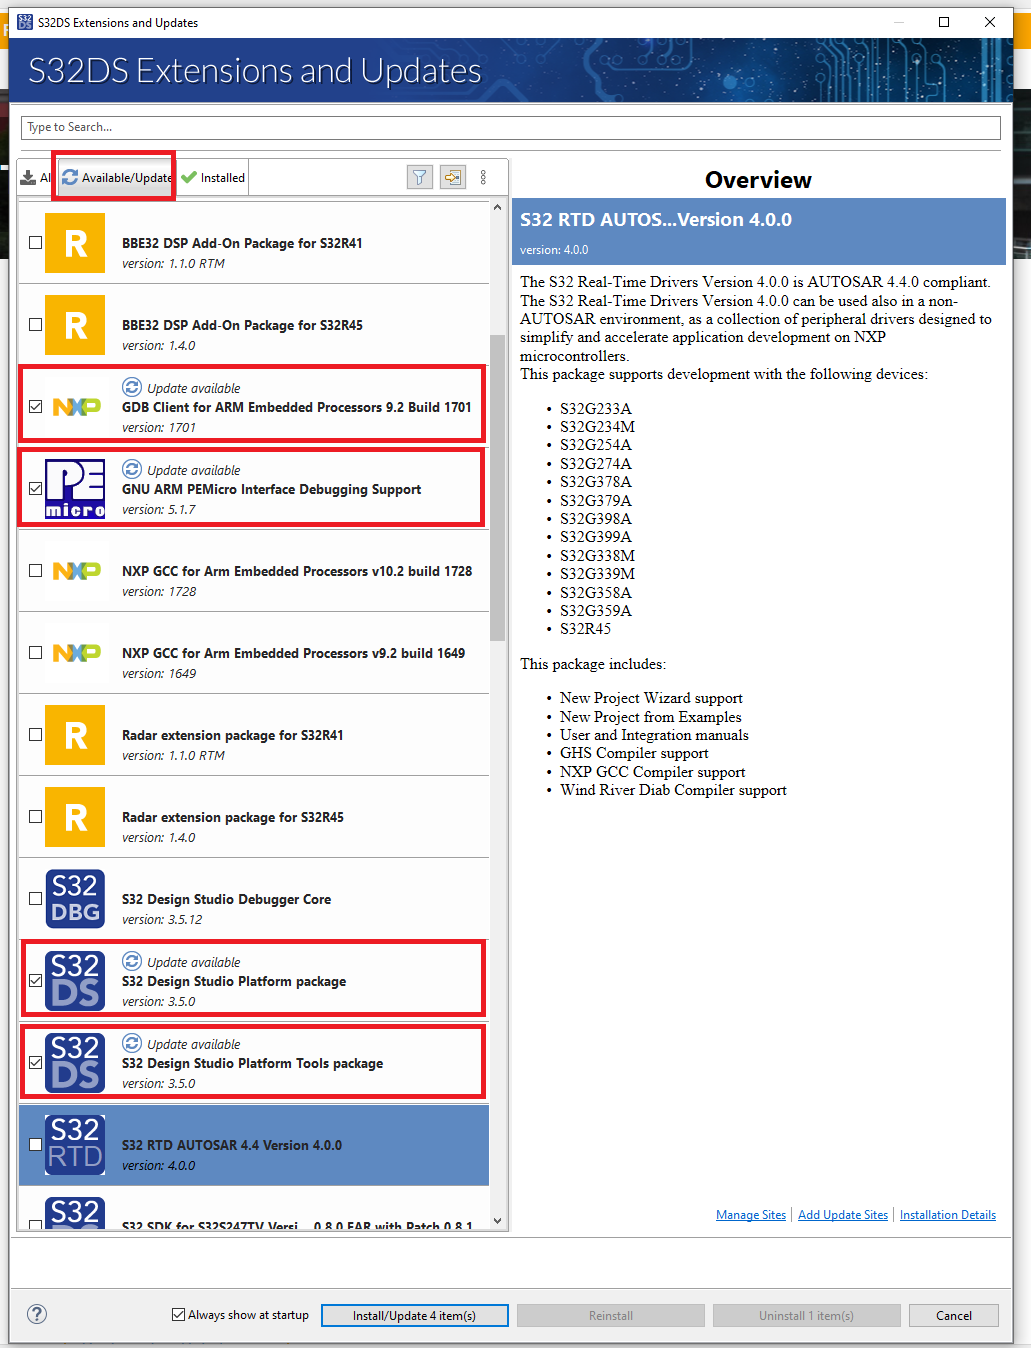Click the S32 RTD AUTOSAR package icon

point(75,1144)
